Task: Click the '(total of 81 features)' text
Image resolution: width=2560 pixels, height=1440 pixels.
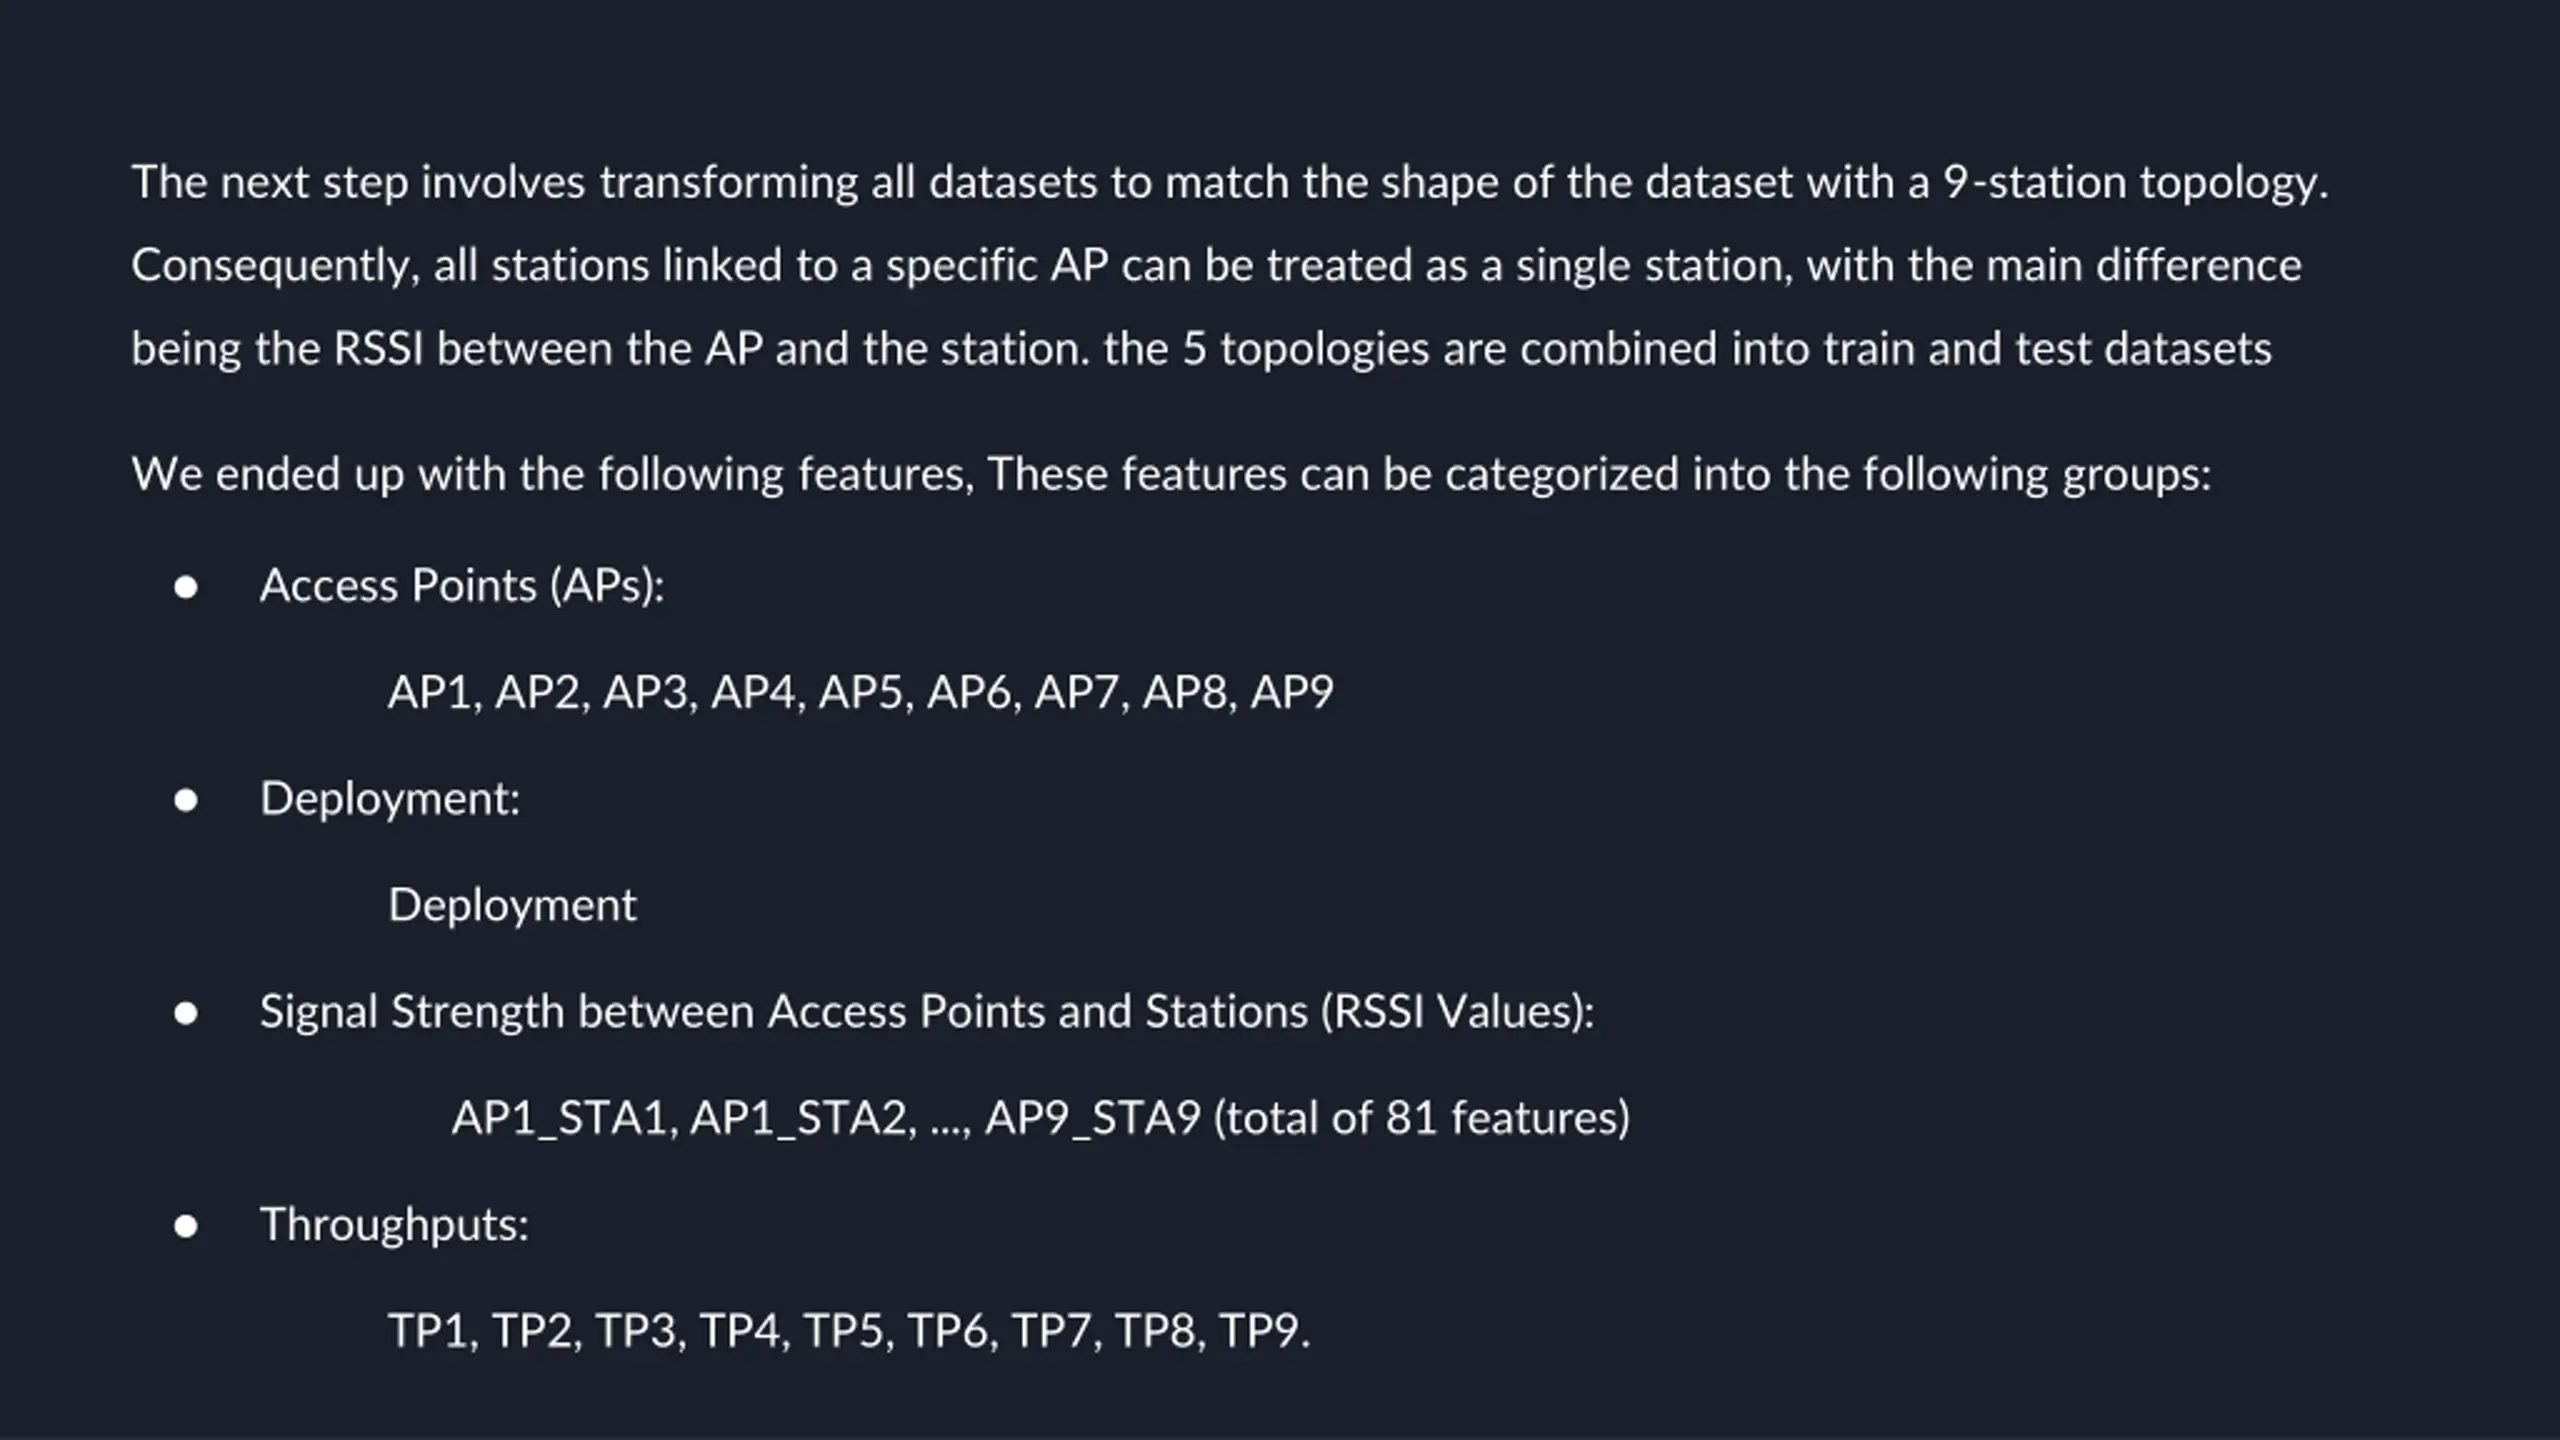Action: pos(1421,1118)
